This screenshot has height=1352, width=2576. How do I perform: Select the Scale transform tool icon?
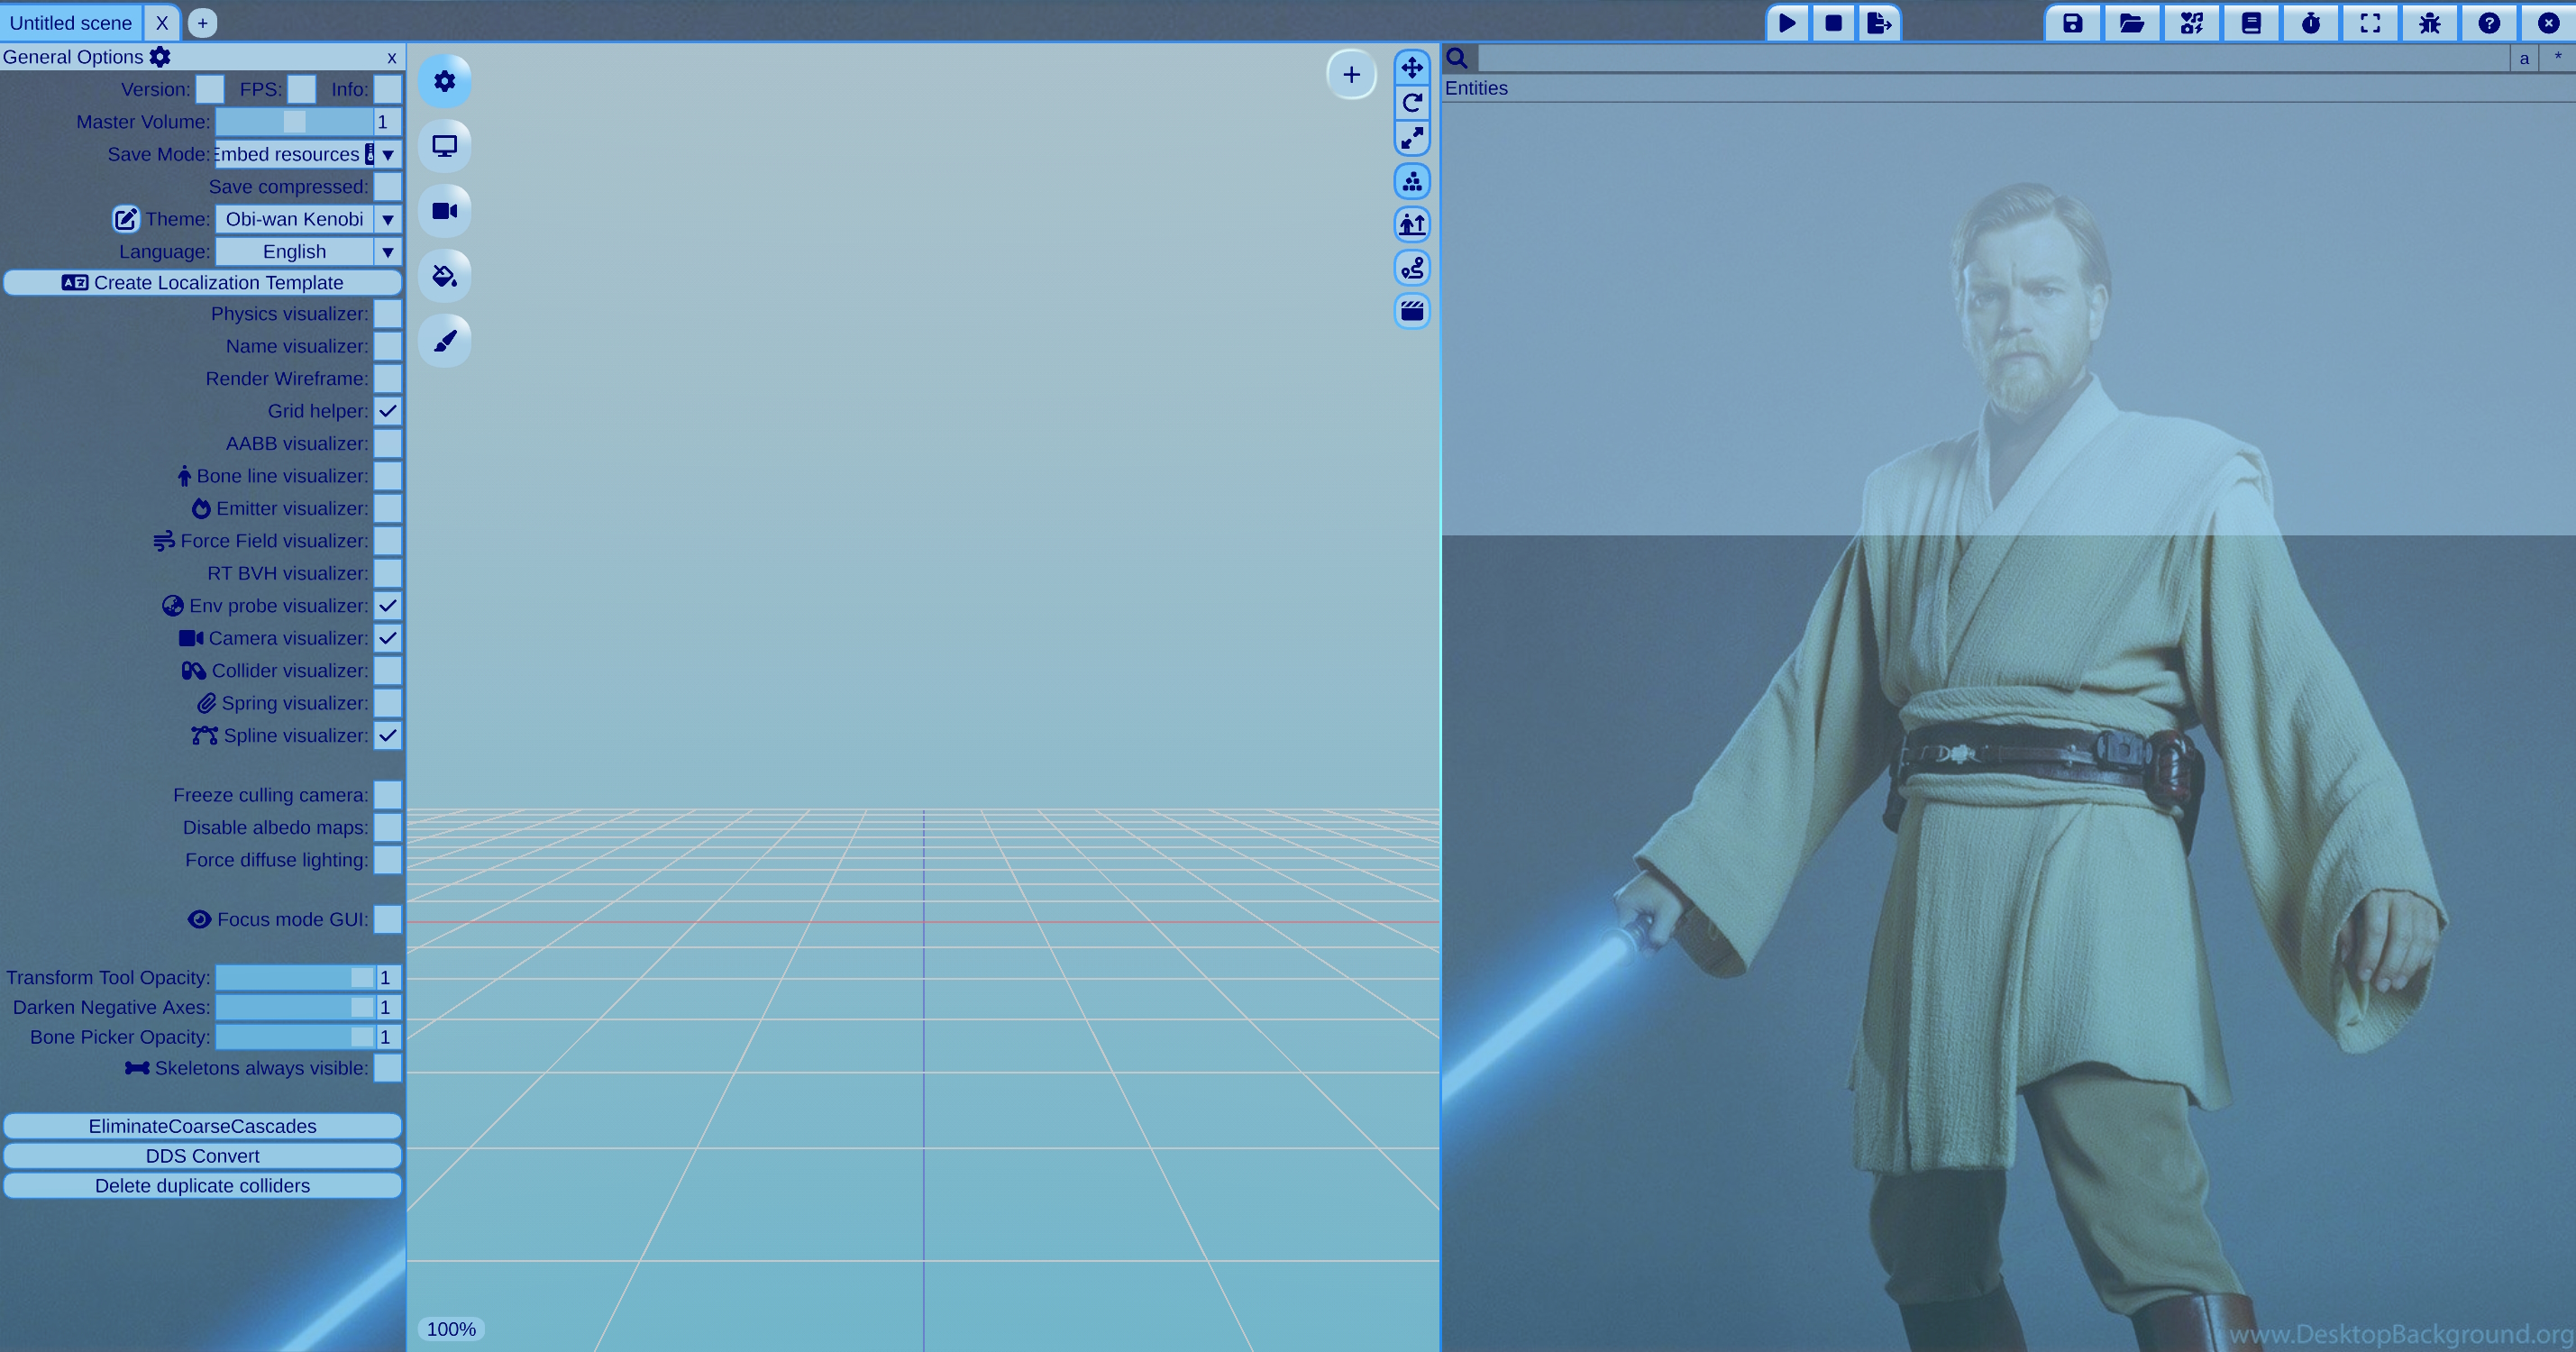coord(1412,137)
